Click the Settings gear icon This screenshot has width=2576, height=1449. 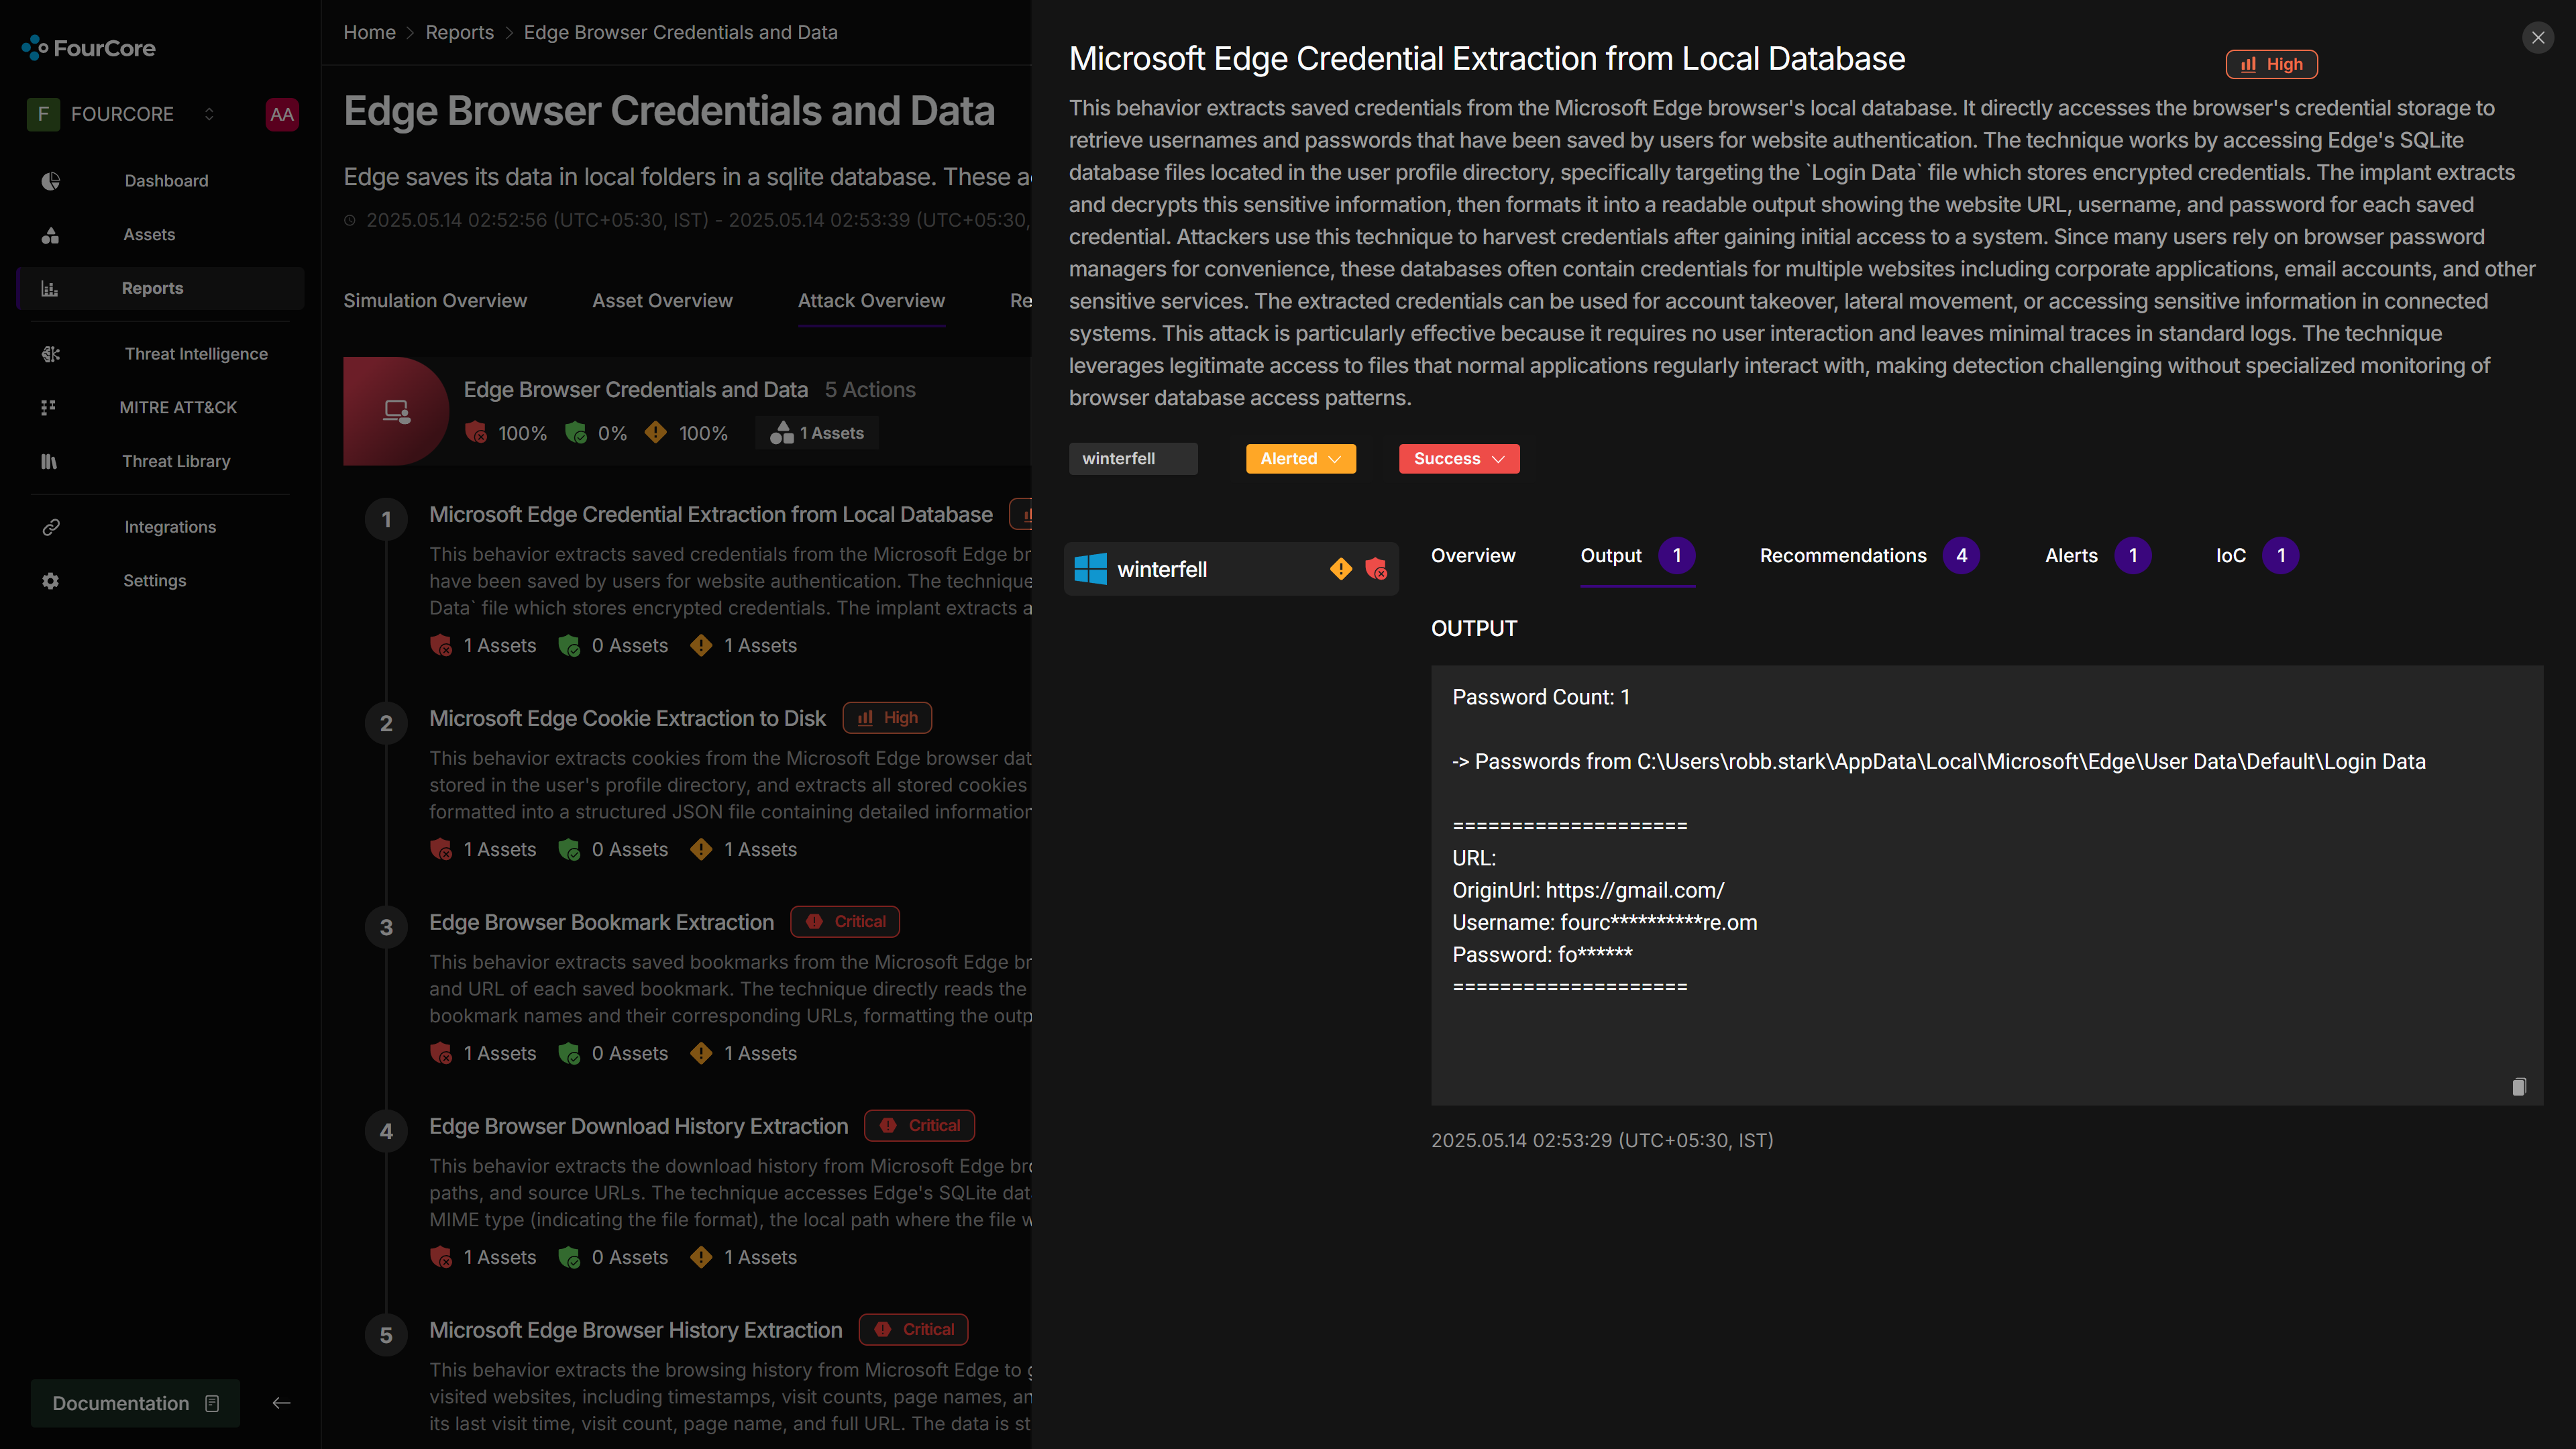point(50,581)
